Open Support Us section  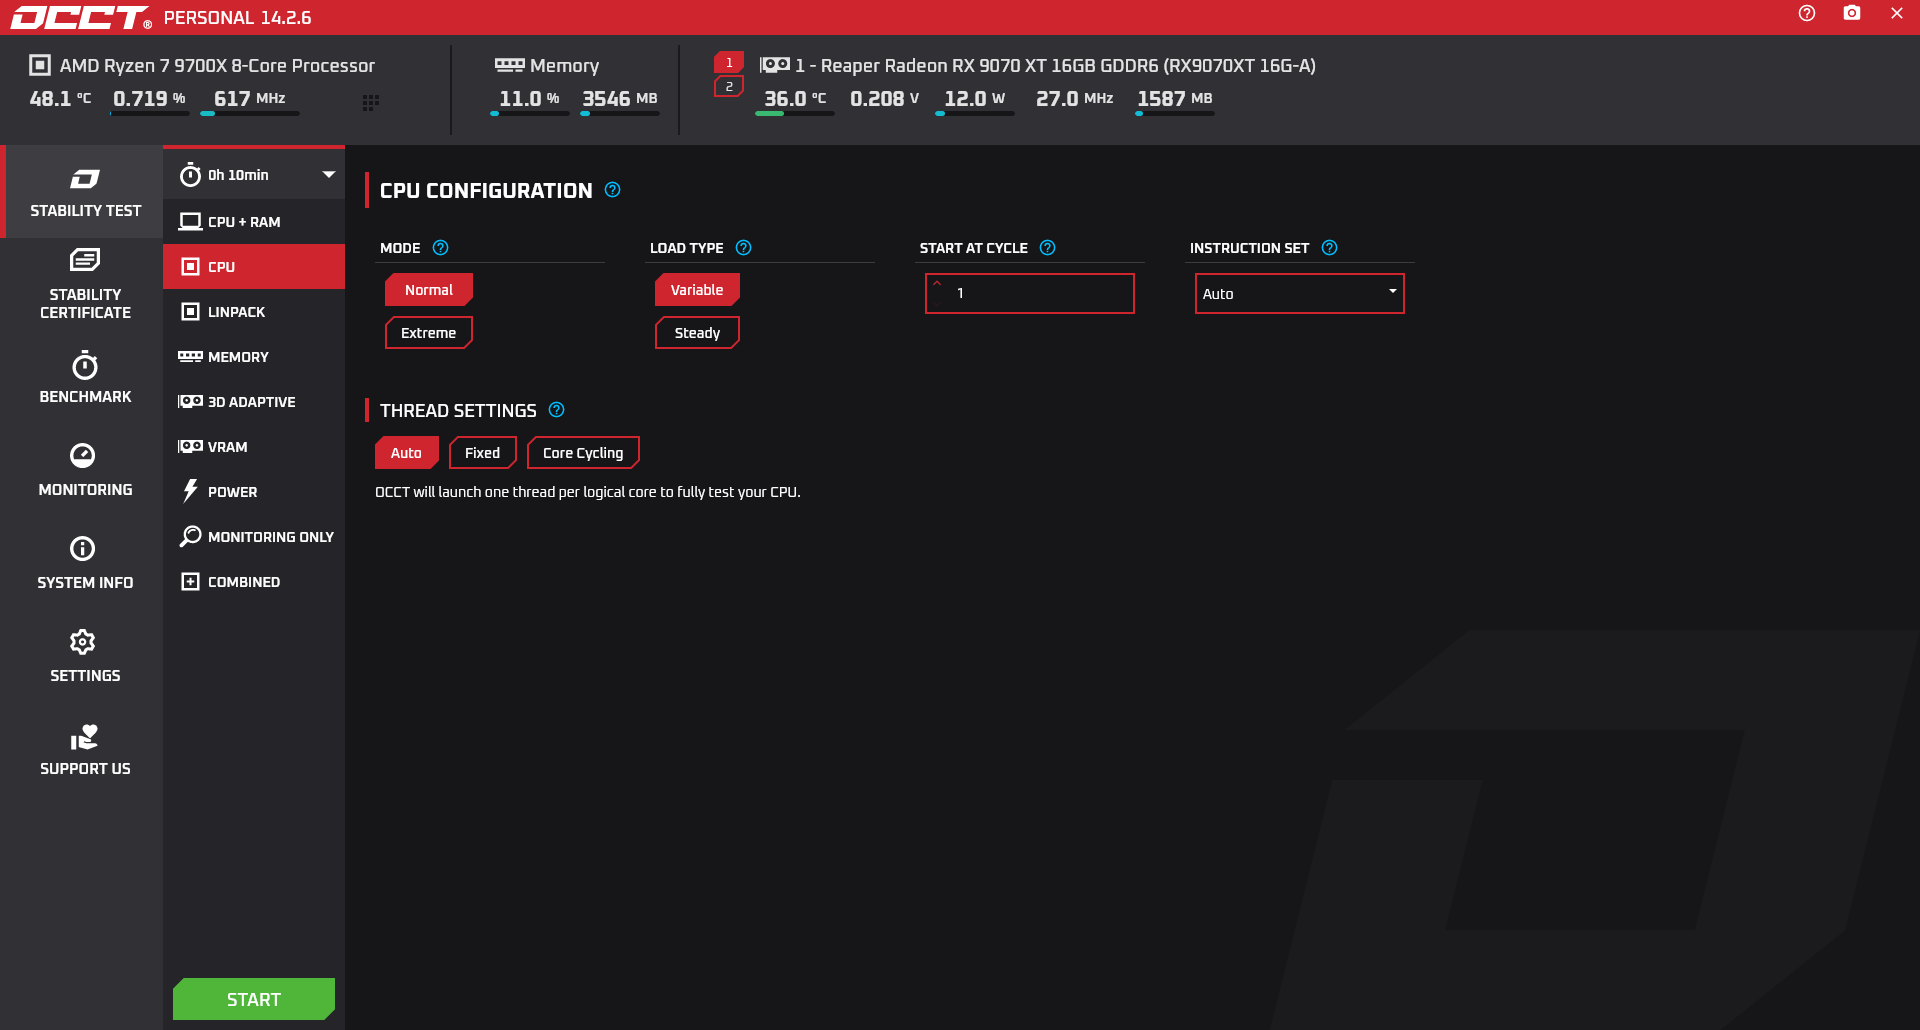point(85,750)
